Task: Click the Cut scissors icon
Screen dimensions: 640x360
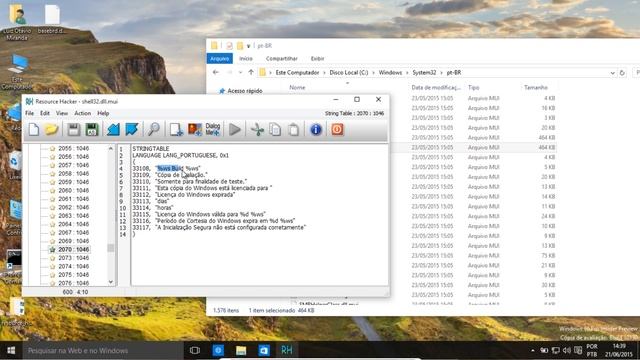Action: tap(257, 130)
